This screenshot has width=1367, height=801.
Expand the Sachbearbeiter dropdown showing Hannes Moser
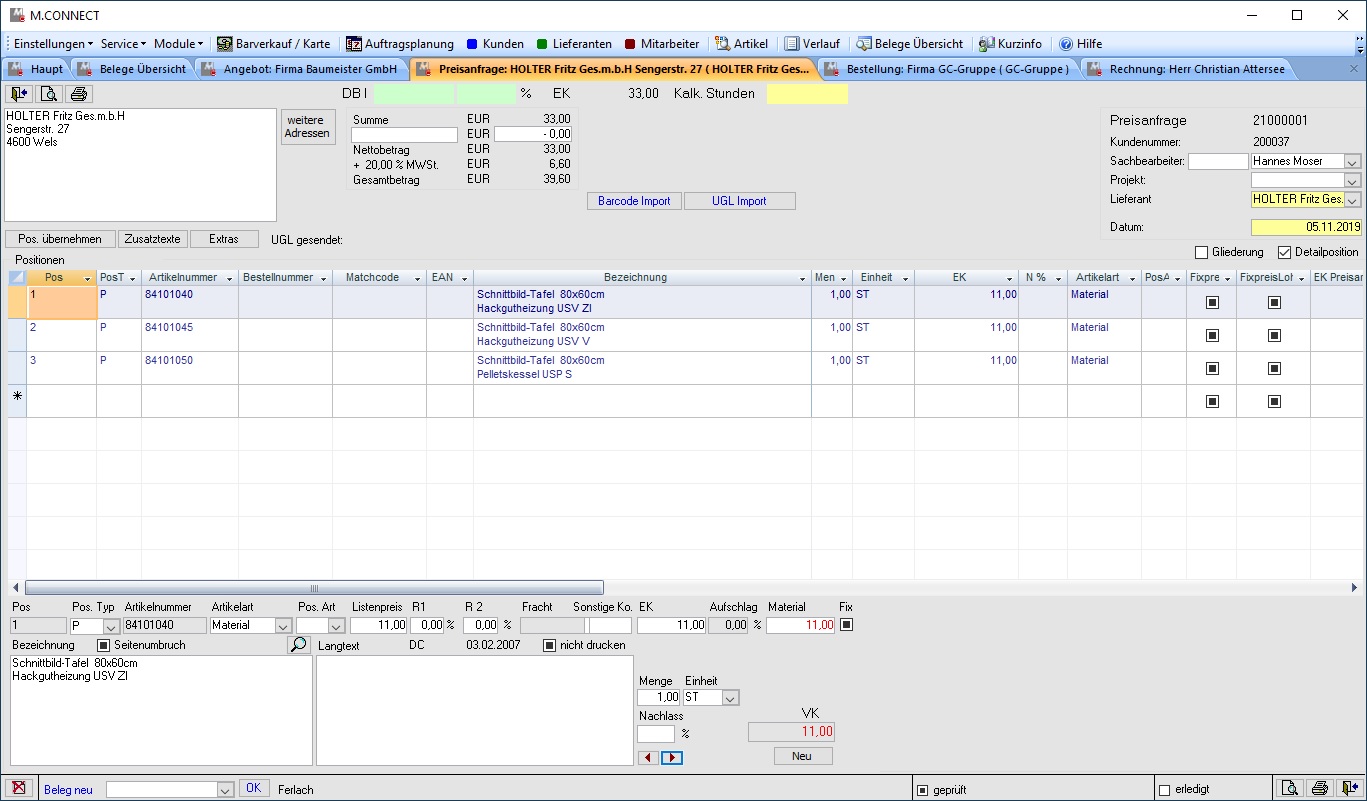(1352, 162)
